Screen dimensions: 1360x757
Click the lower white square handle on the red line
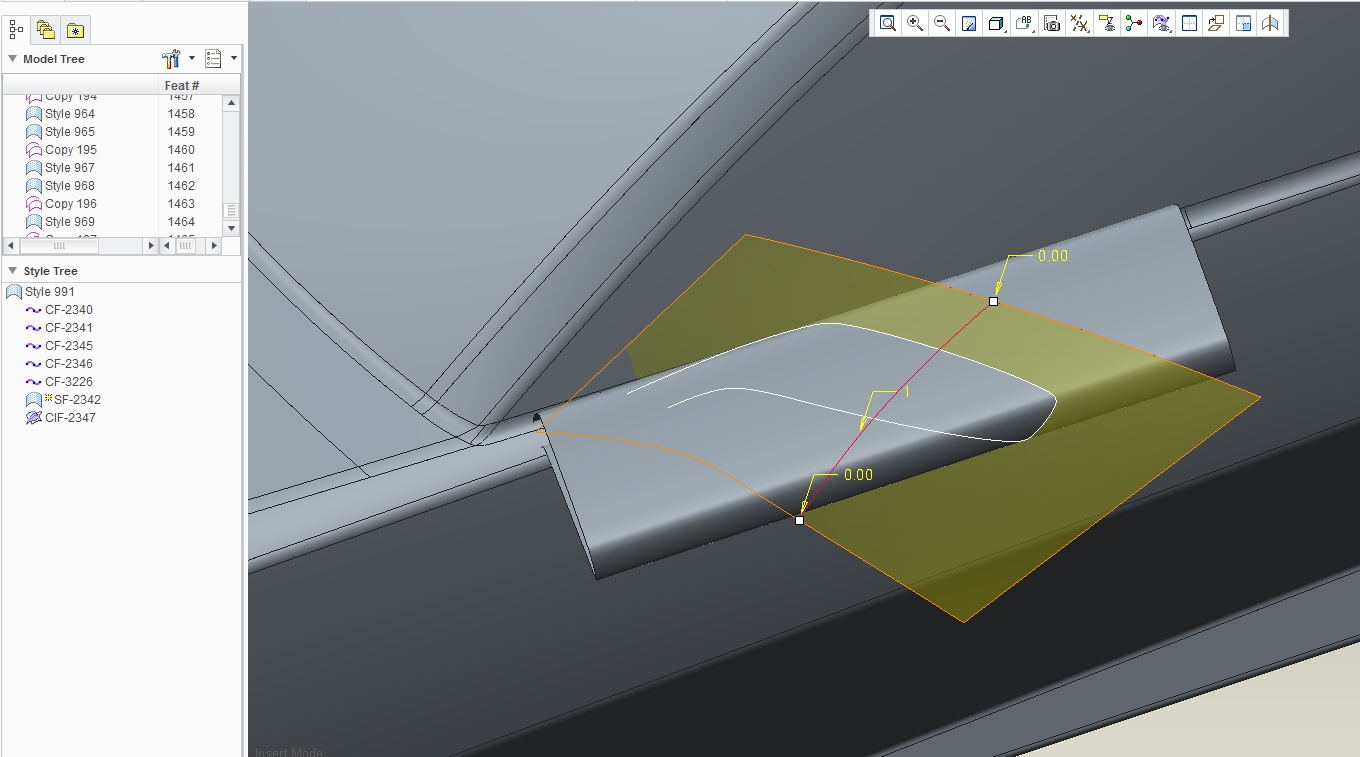799,520
